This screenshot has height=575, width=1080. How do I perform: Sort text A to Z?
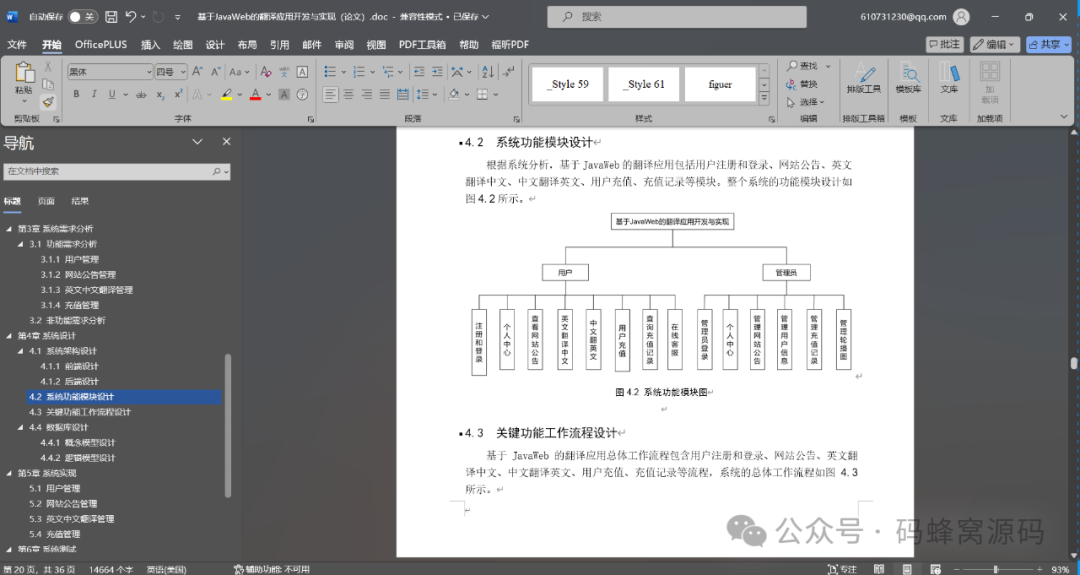coord(488,72)
